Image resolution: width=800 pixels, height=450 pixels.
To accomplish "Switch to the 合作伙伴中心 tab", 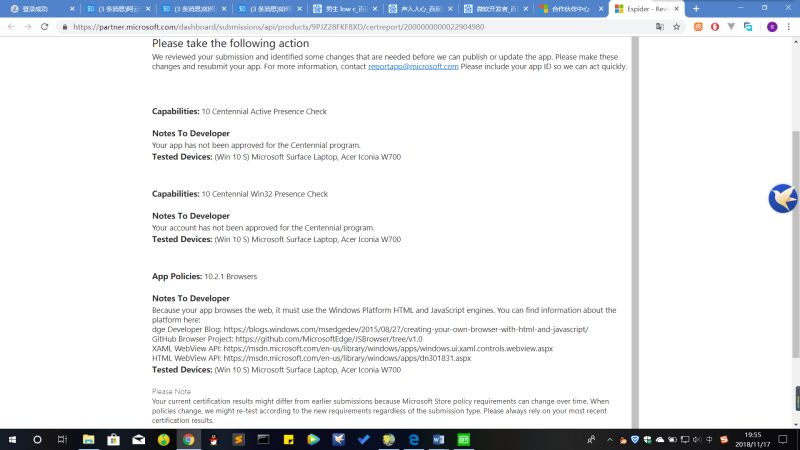I will (571, 9).
